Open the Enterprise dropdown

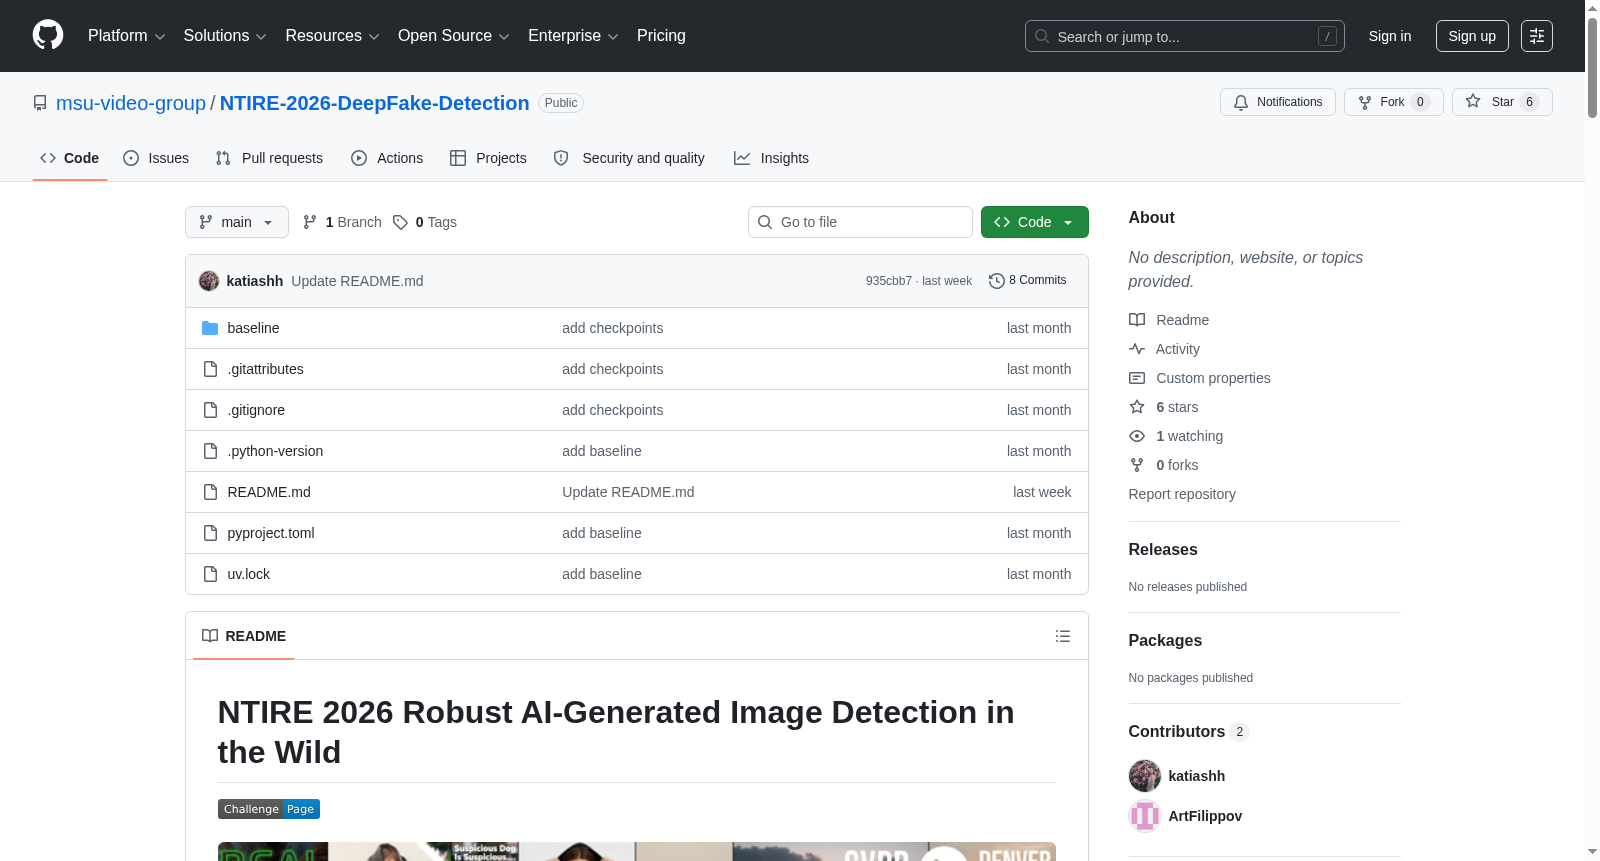tap(573, 36)
